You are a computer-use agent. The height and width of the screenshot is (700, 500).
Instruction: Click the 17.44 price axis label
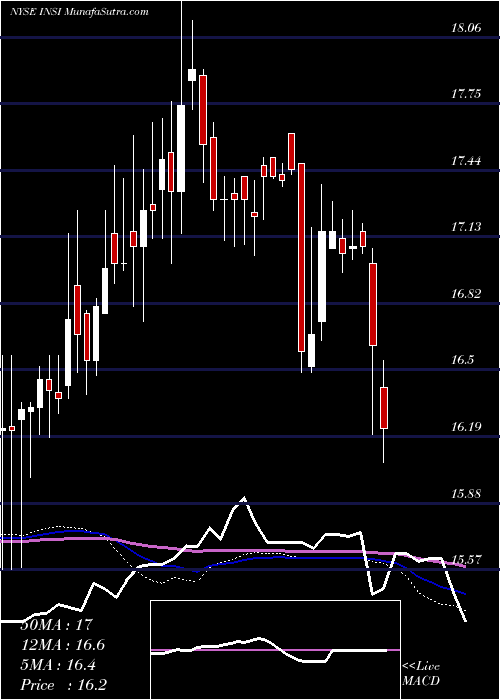click(466, 161)
